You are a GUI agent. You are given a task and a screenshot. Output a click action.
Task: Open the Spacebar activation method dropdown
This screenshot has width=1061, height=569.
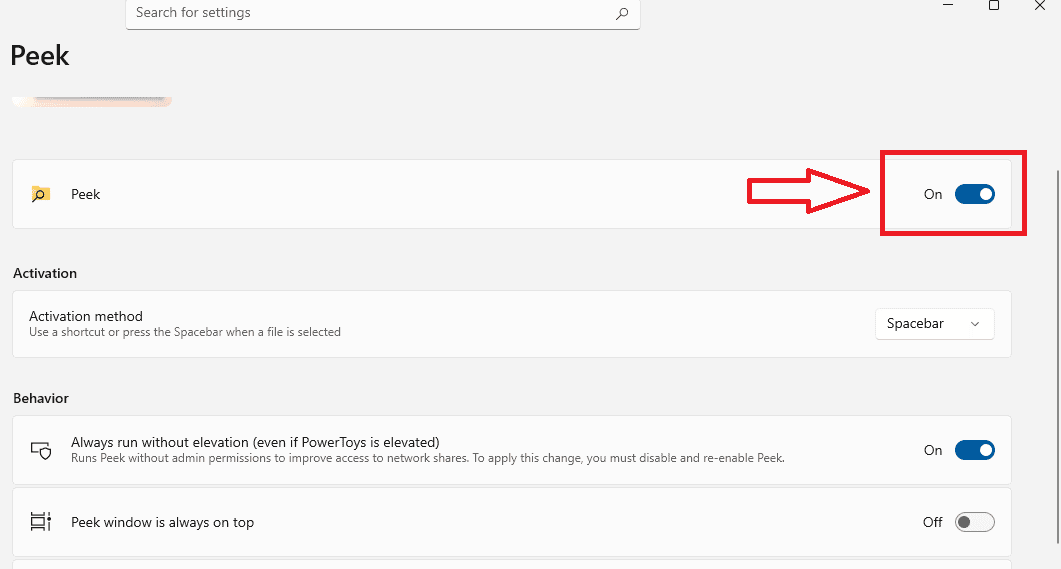click(x=934, y=323)
